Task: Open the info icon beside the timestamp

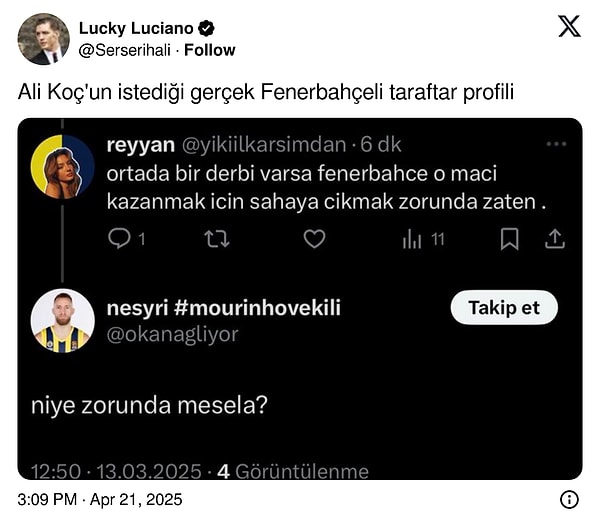Action: (569, 499)
